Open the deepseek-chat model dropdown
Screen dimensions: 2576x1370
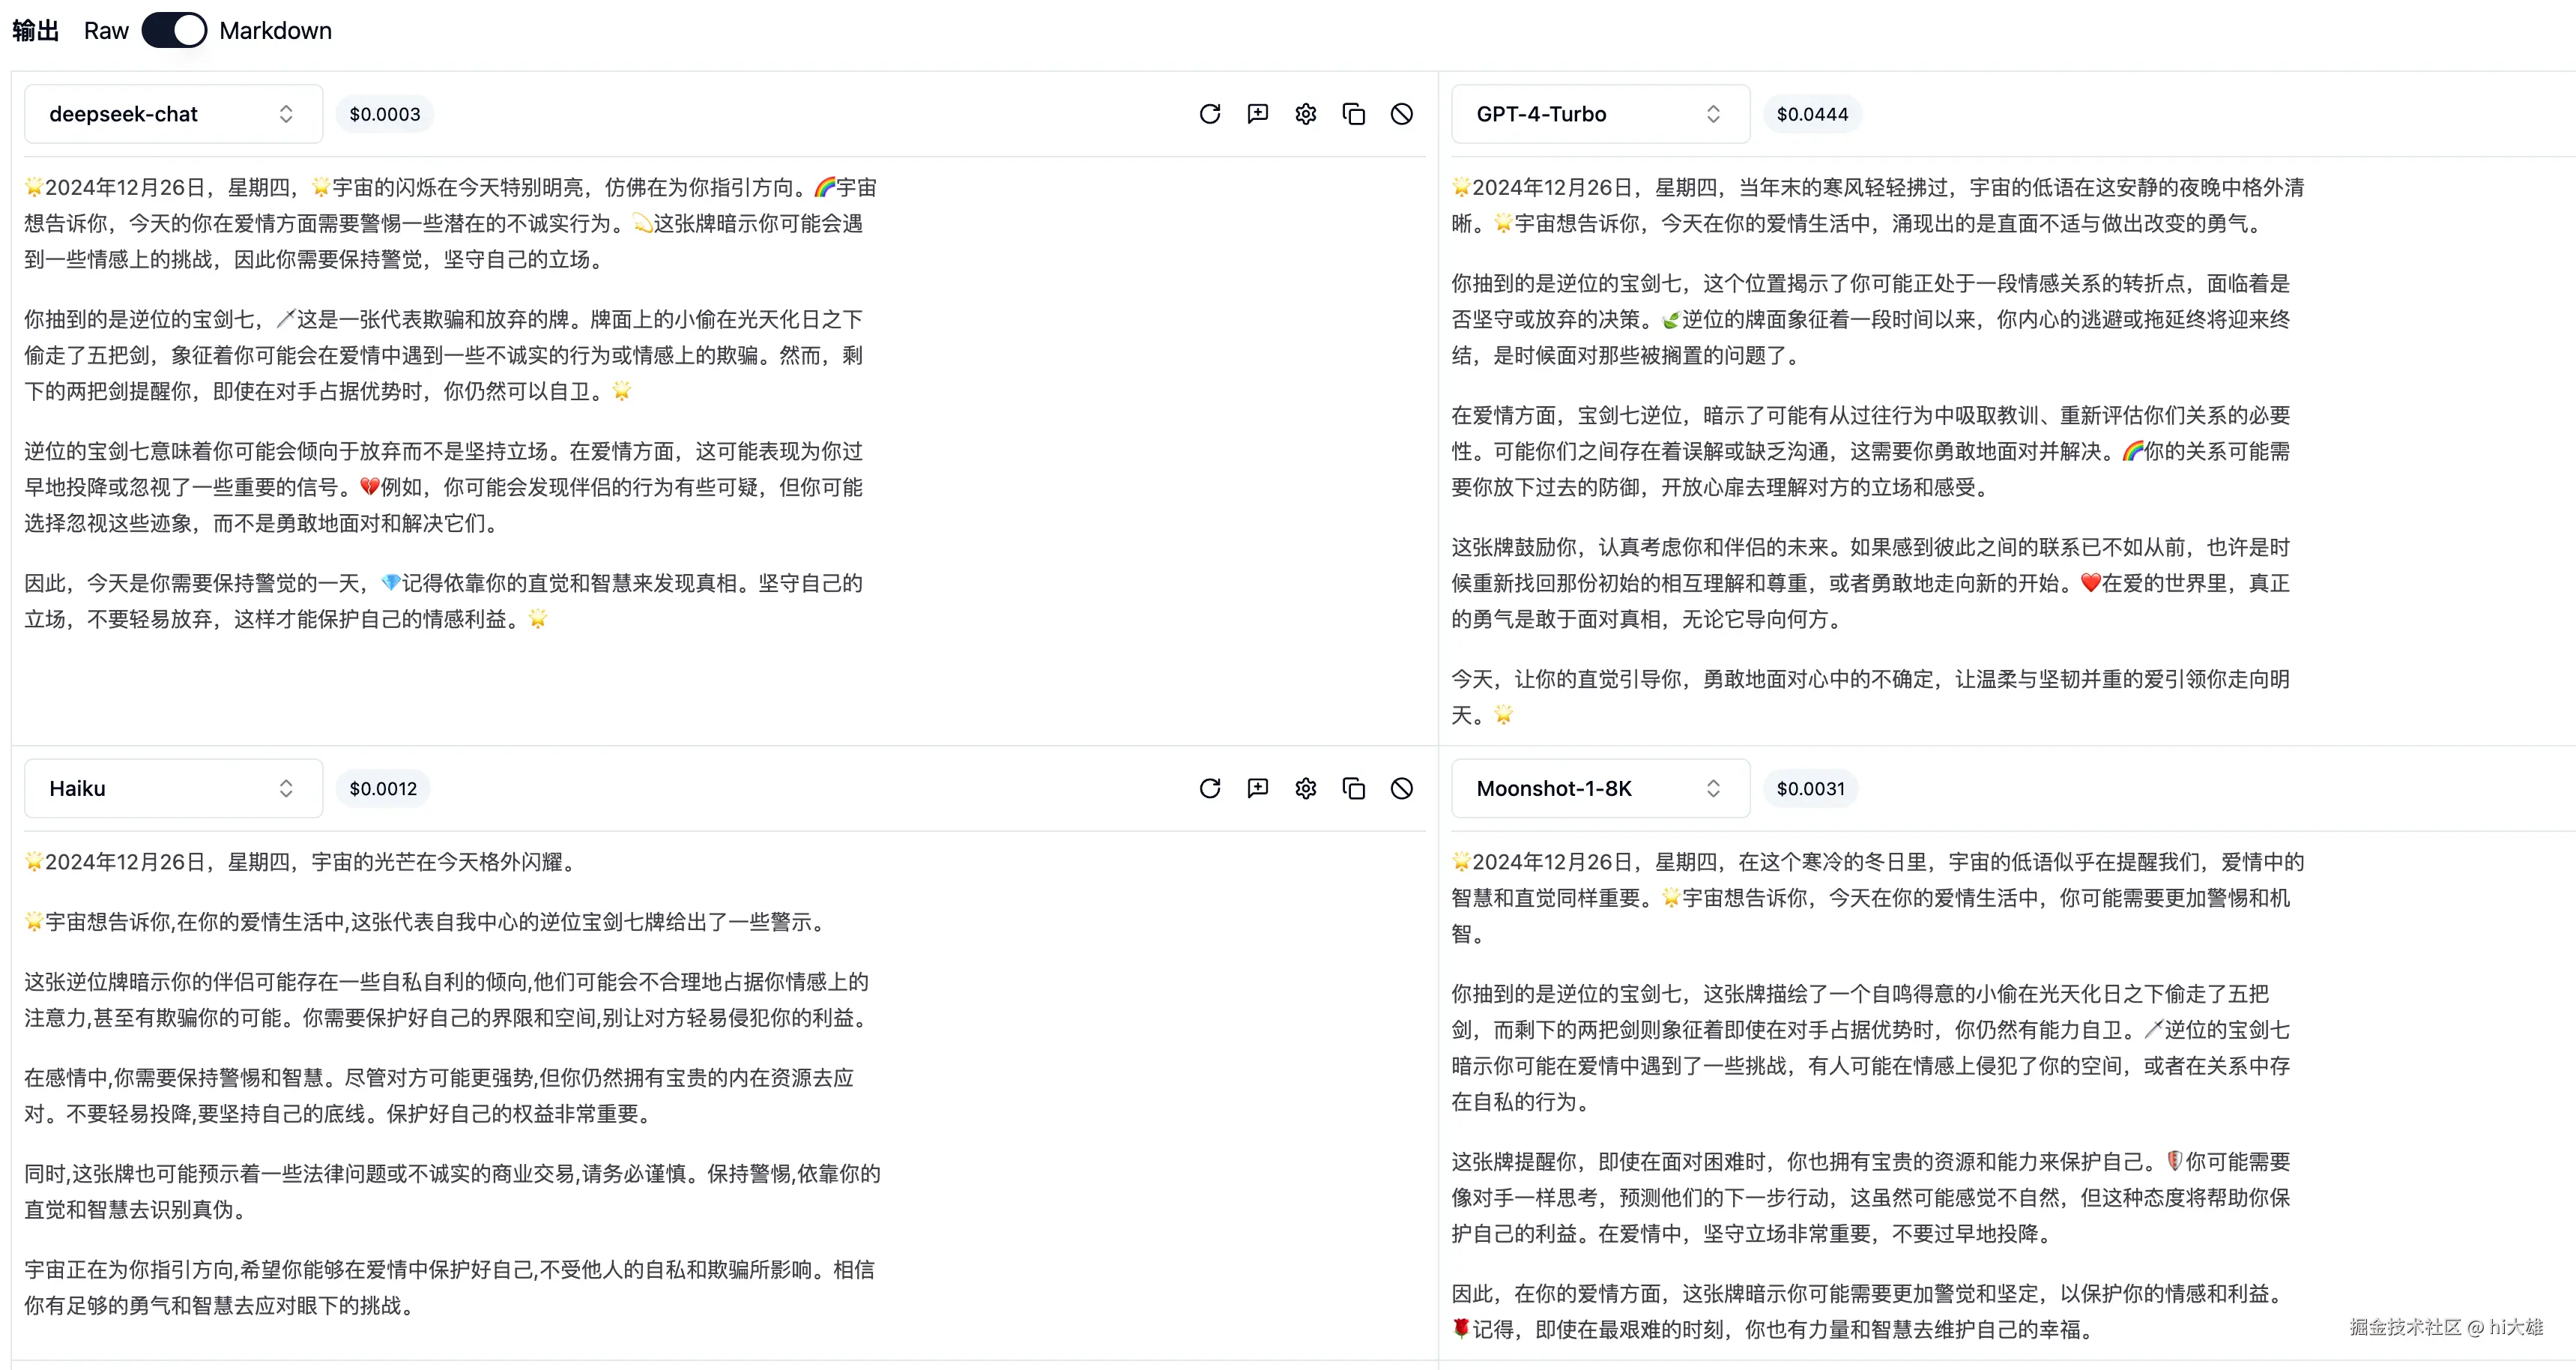click(x=173, y=114)
